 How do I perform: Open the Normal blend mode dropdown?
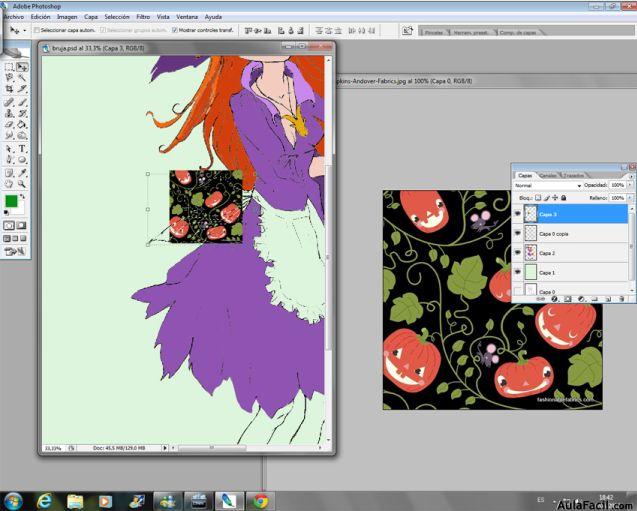[x=547, y=185]
